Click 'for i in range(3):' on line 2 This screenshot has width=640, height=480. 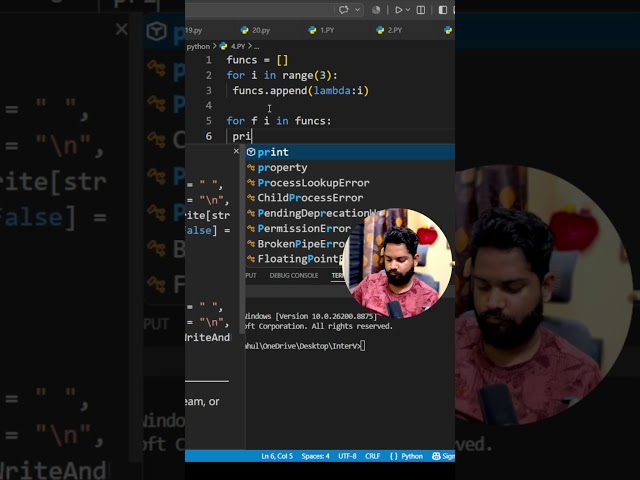click(x=282, y=75)
